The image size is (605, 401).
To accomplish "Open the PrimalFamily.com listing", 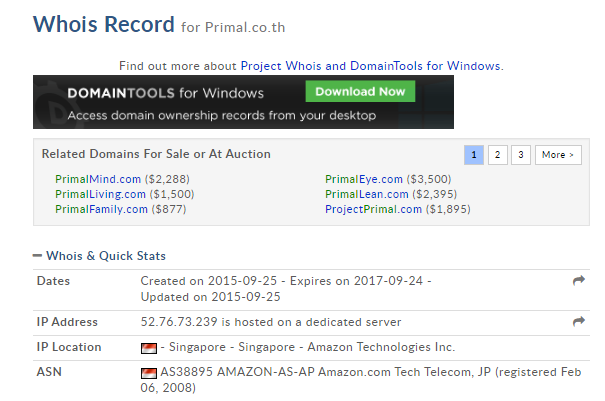I will coord(101,209).
